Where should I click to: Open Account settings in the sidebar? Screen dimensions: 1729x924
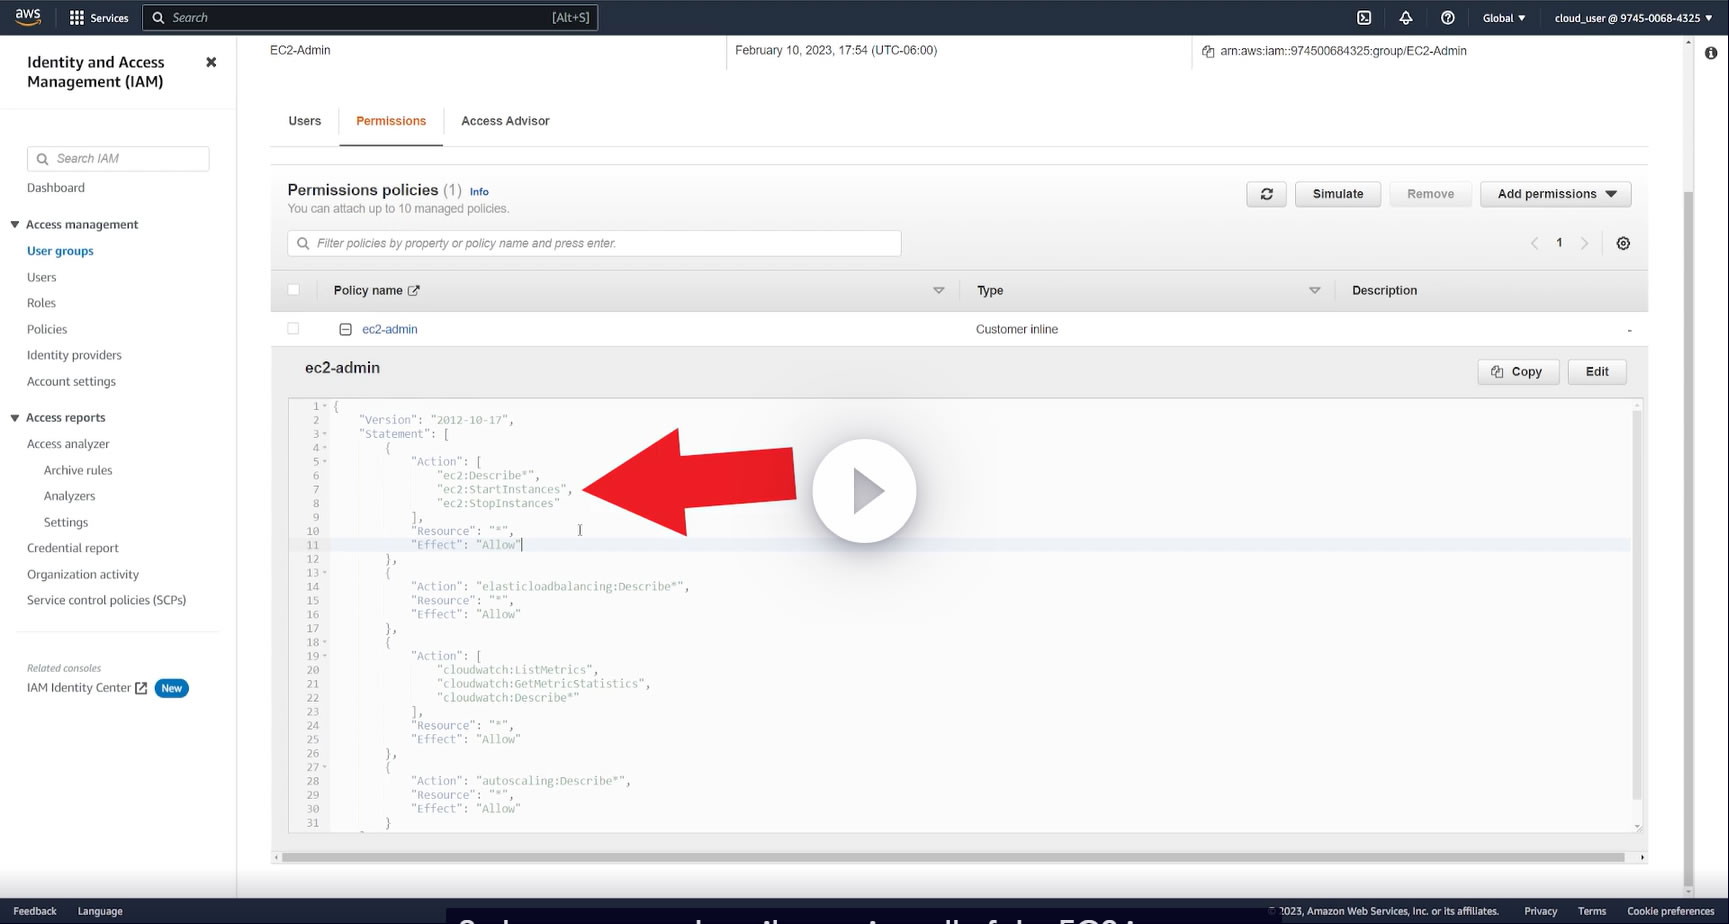click(x=71, y=381)
